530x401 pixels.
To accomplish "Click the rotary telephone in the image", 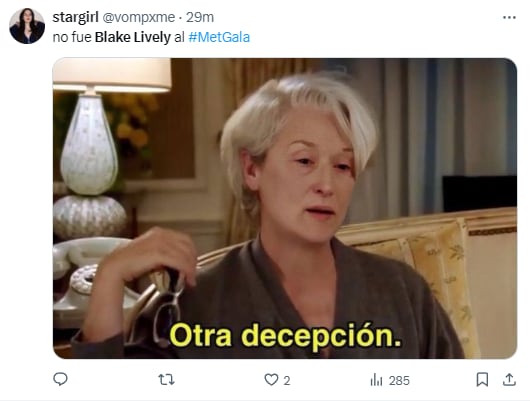I will click(x=88, y=277).
